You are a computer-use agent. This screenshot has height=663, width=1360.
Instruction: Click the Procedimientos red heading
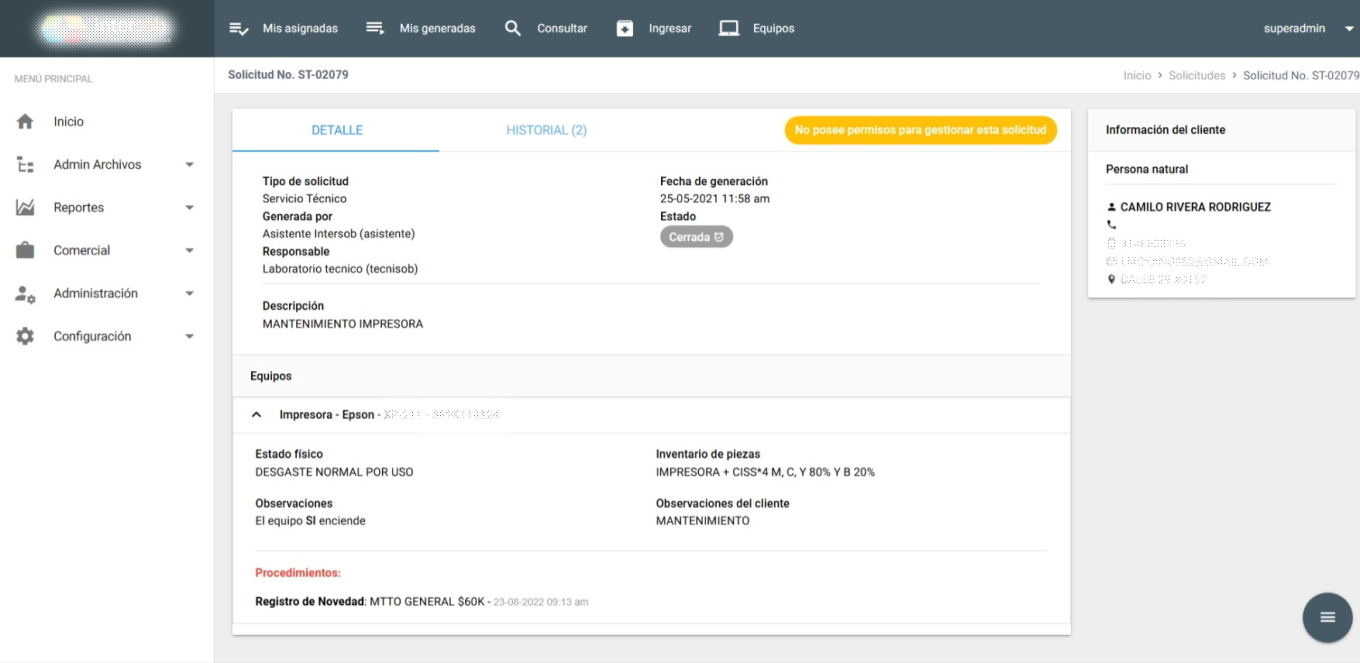(298, 573)
